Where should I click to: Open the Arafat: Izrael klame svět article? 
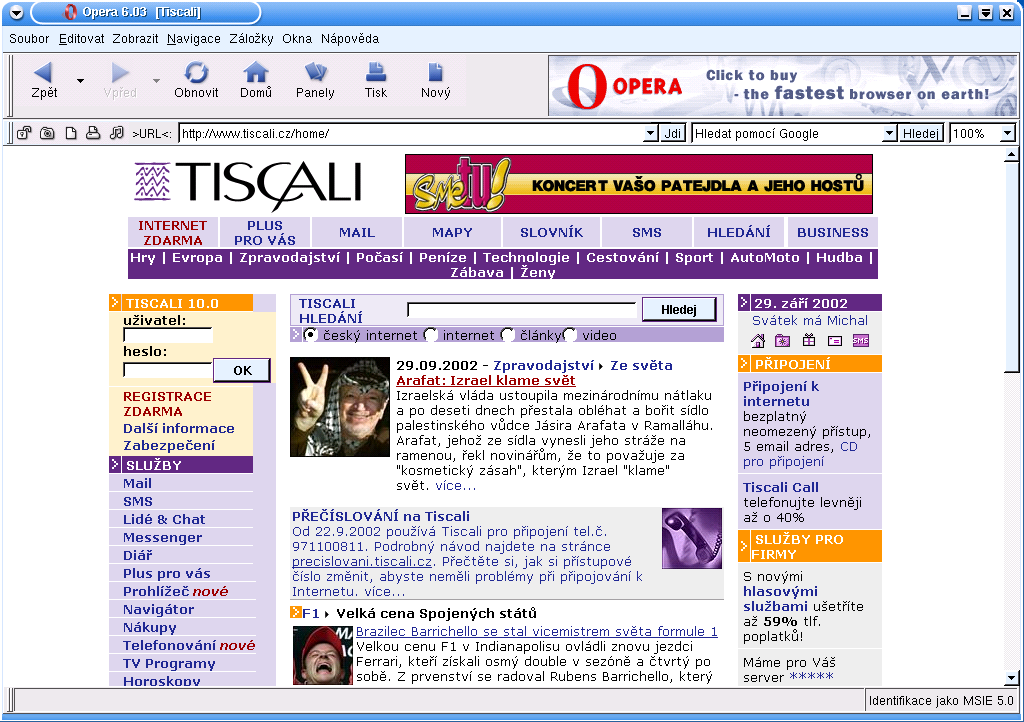tap(485, 381)
